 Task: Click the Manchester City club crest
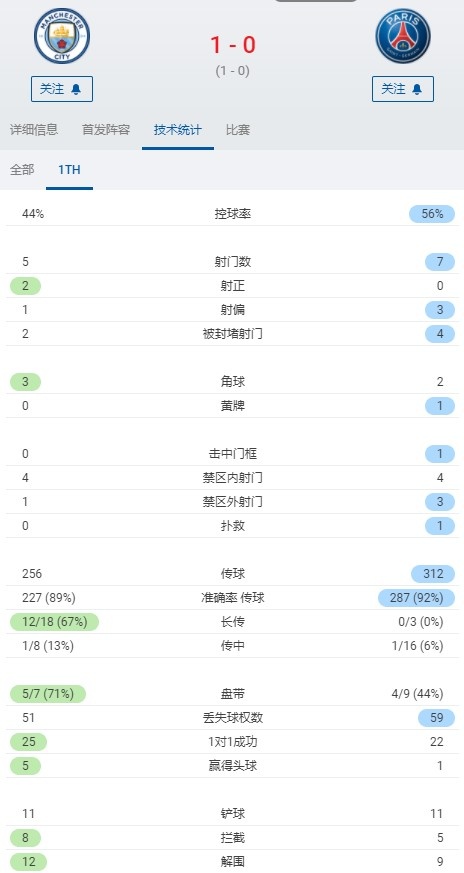click(62, 36)
